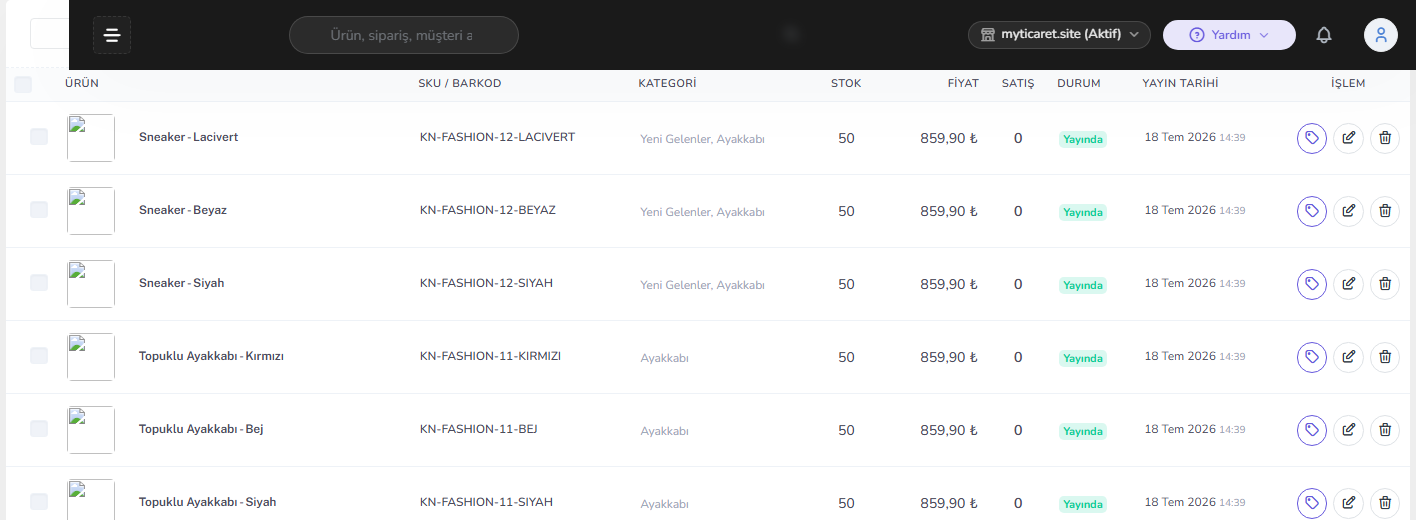The height and width of the screenshot is (520, 1416).
Task: Delete the Sneaker - Siyah product
Action: point(1384,284)
